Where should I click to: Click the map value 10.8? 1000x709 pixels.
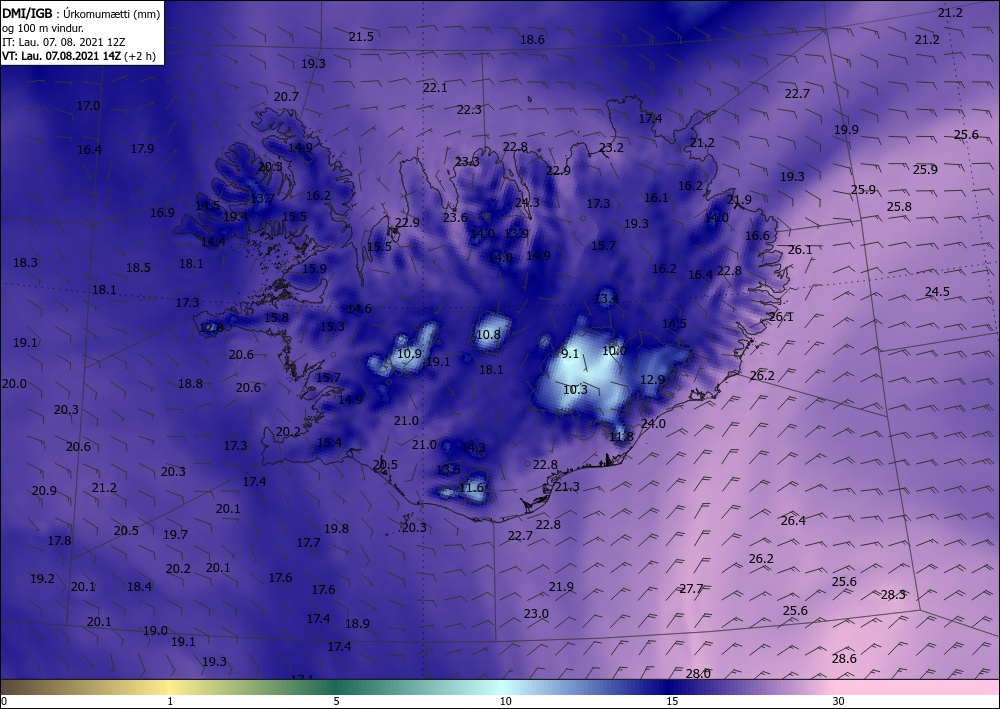tap(489, 334)
